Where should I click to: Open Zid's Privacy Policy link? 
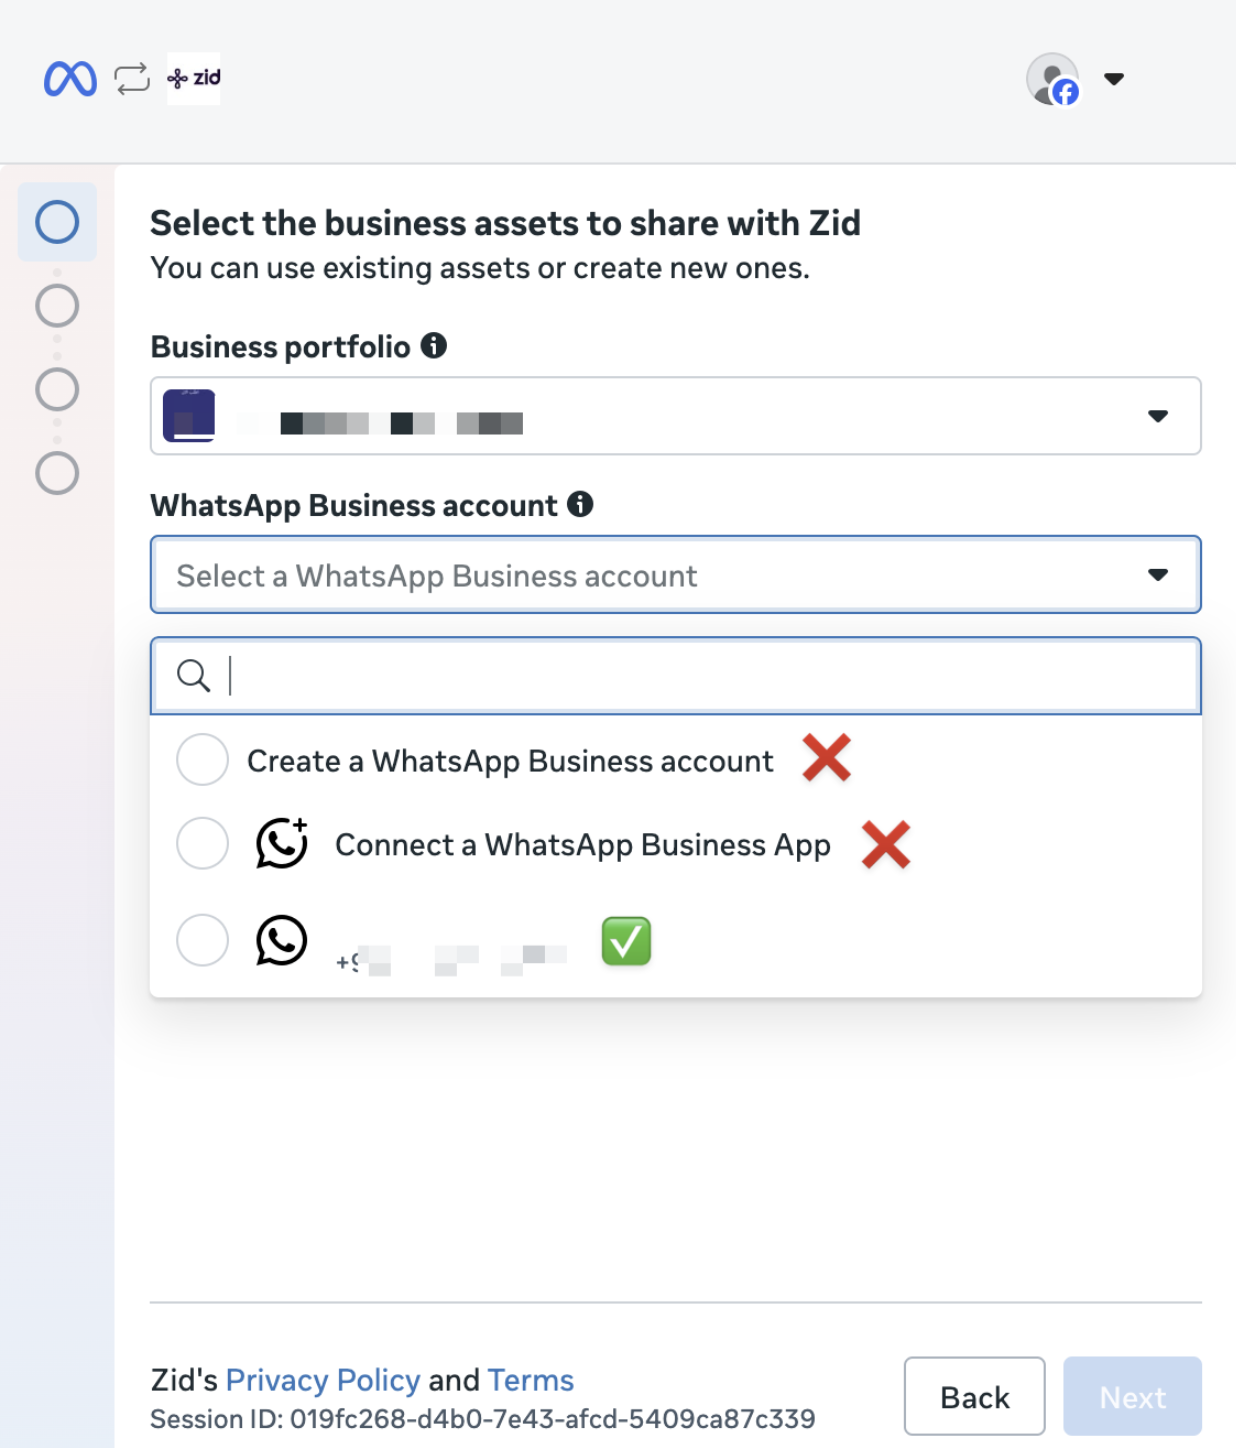323,1380
